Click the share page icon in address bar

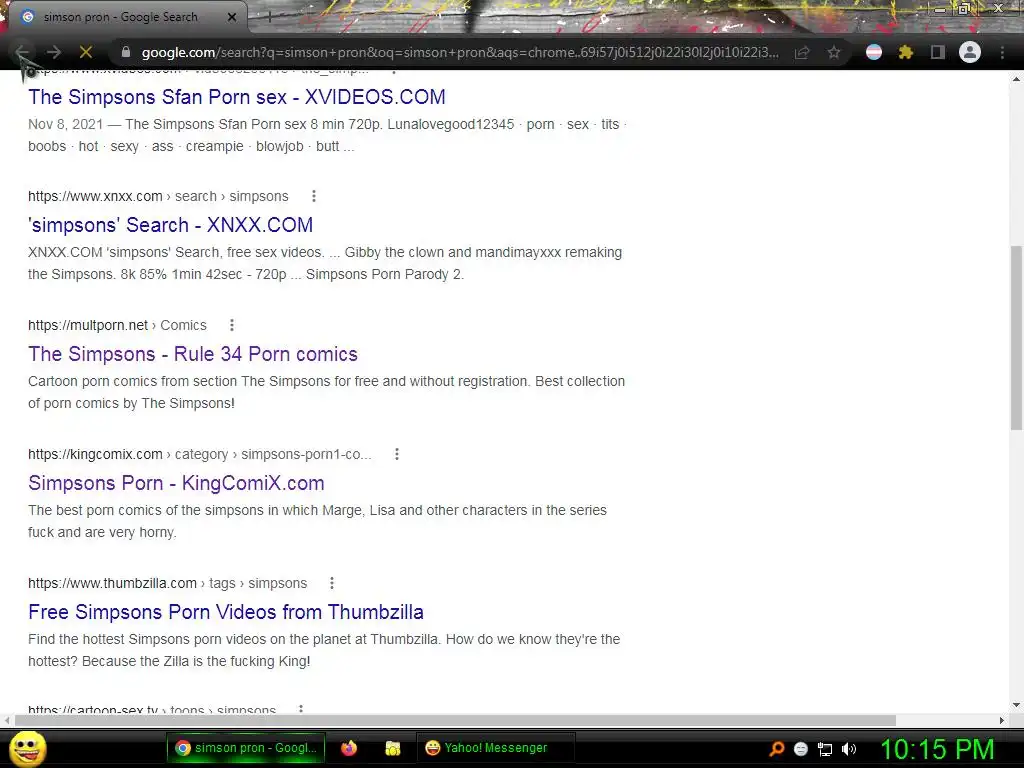coord(802,52)
